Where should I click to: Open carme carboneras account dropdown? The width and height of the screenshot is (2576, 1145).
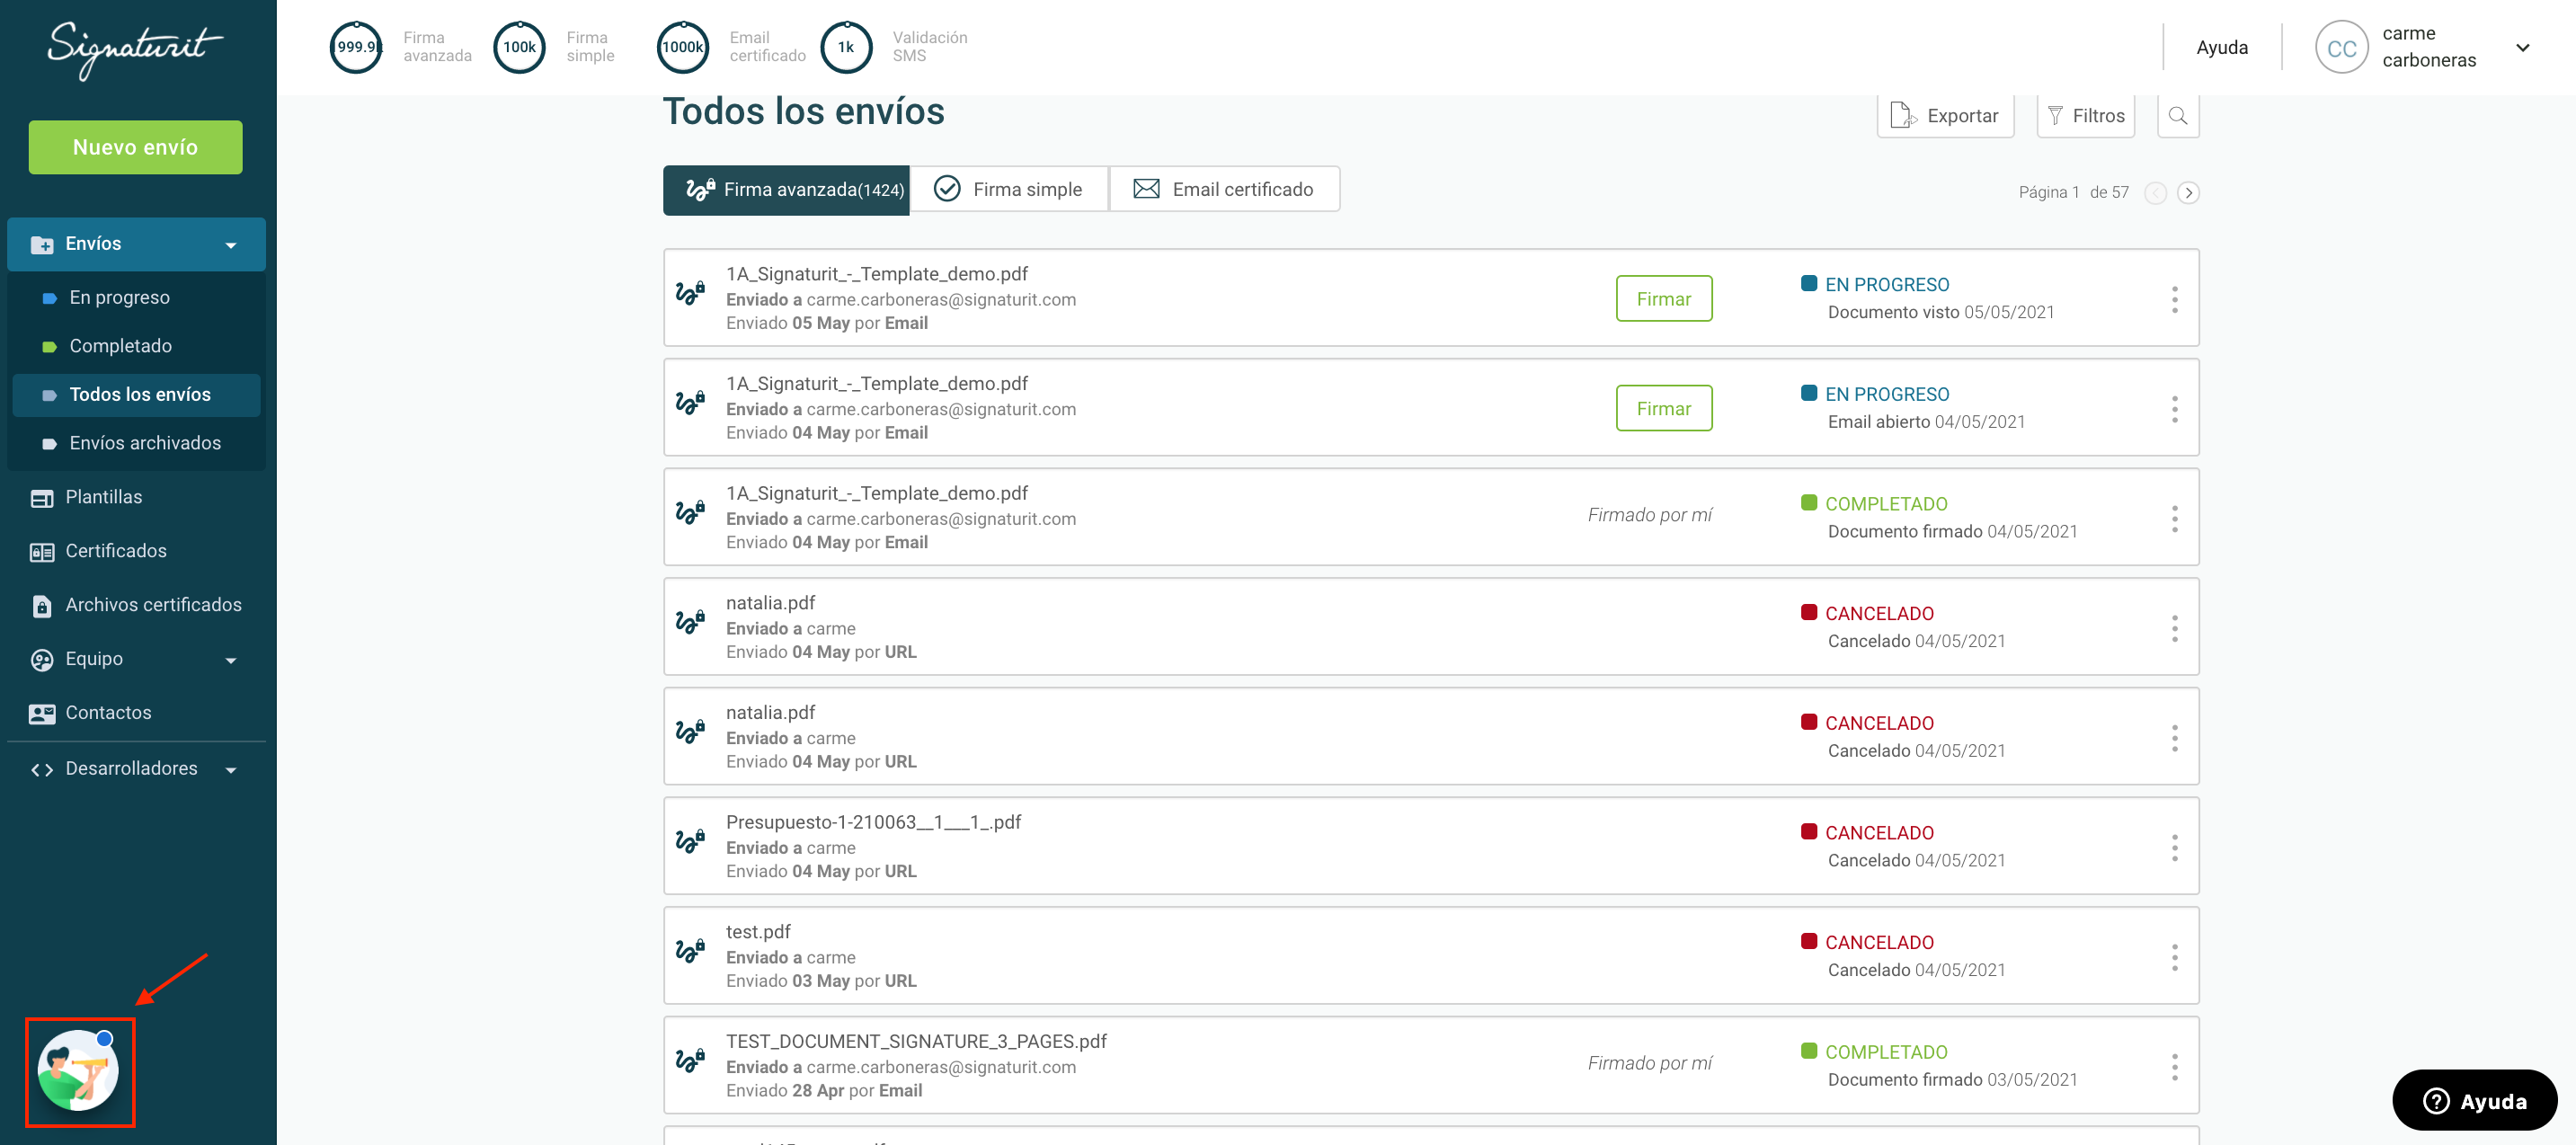[x=2522, y=47]
